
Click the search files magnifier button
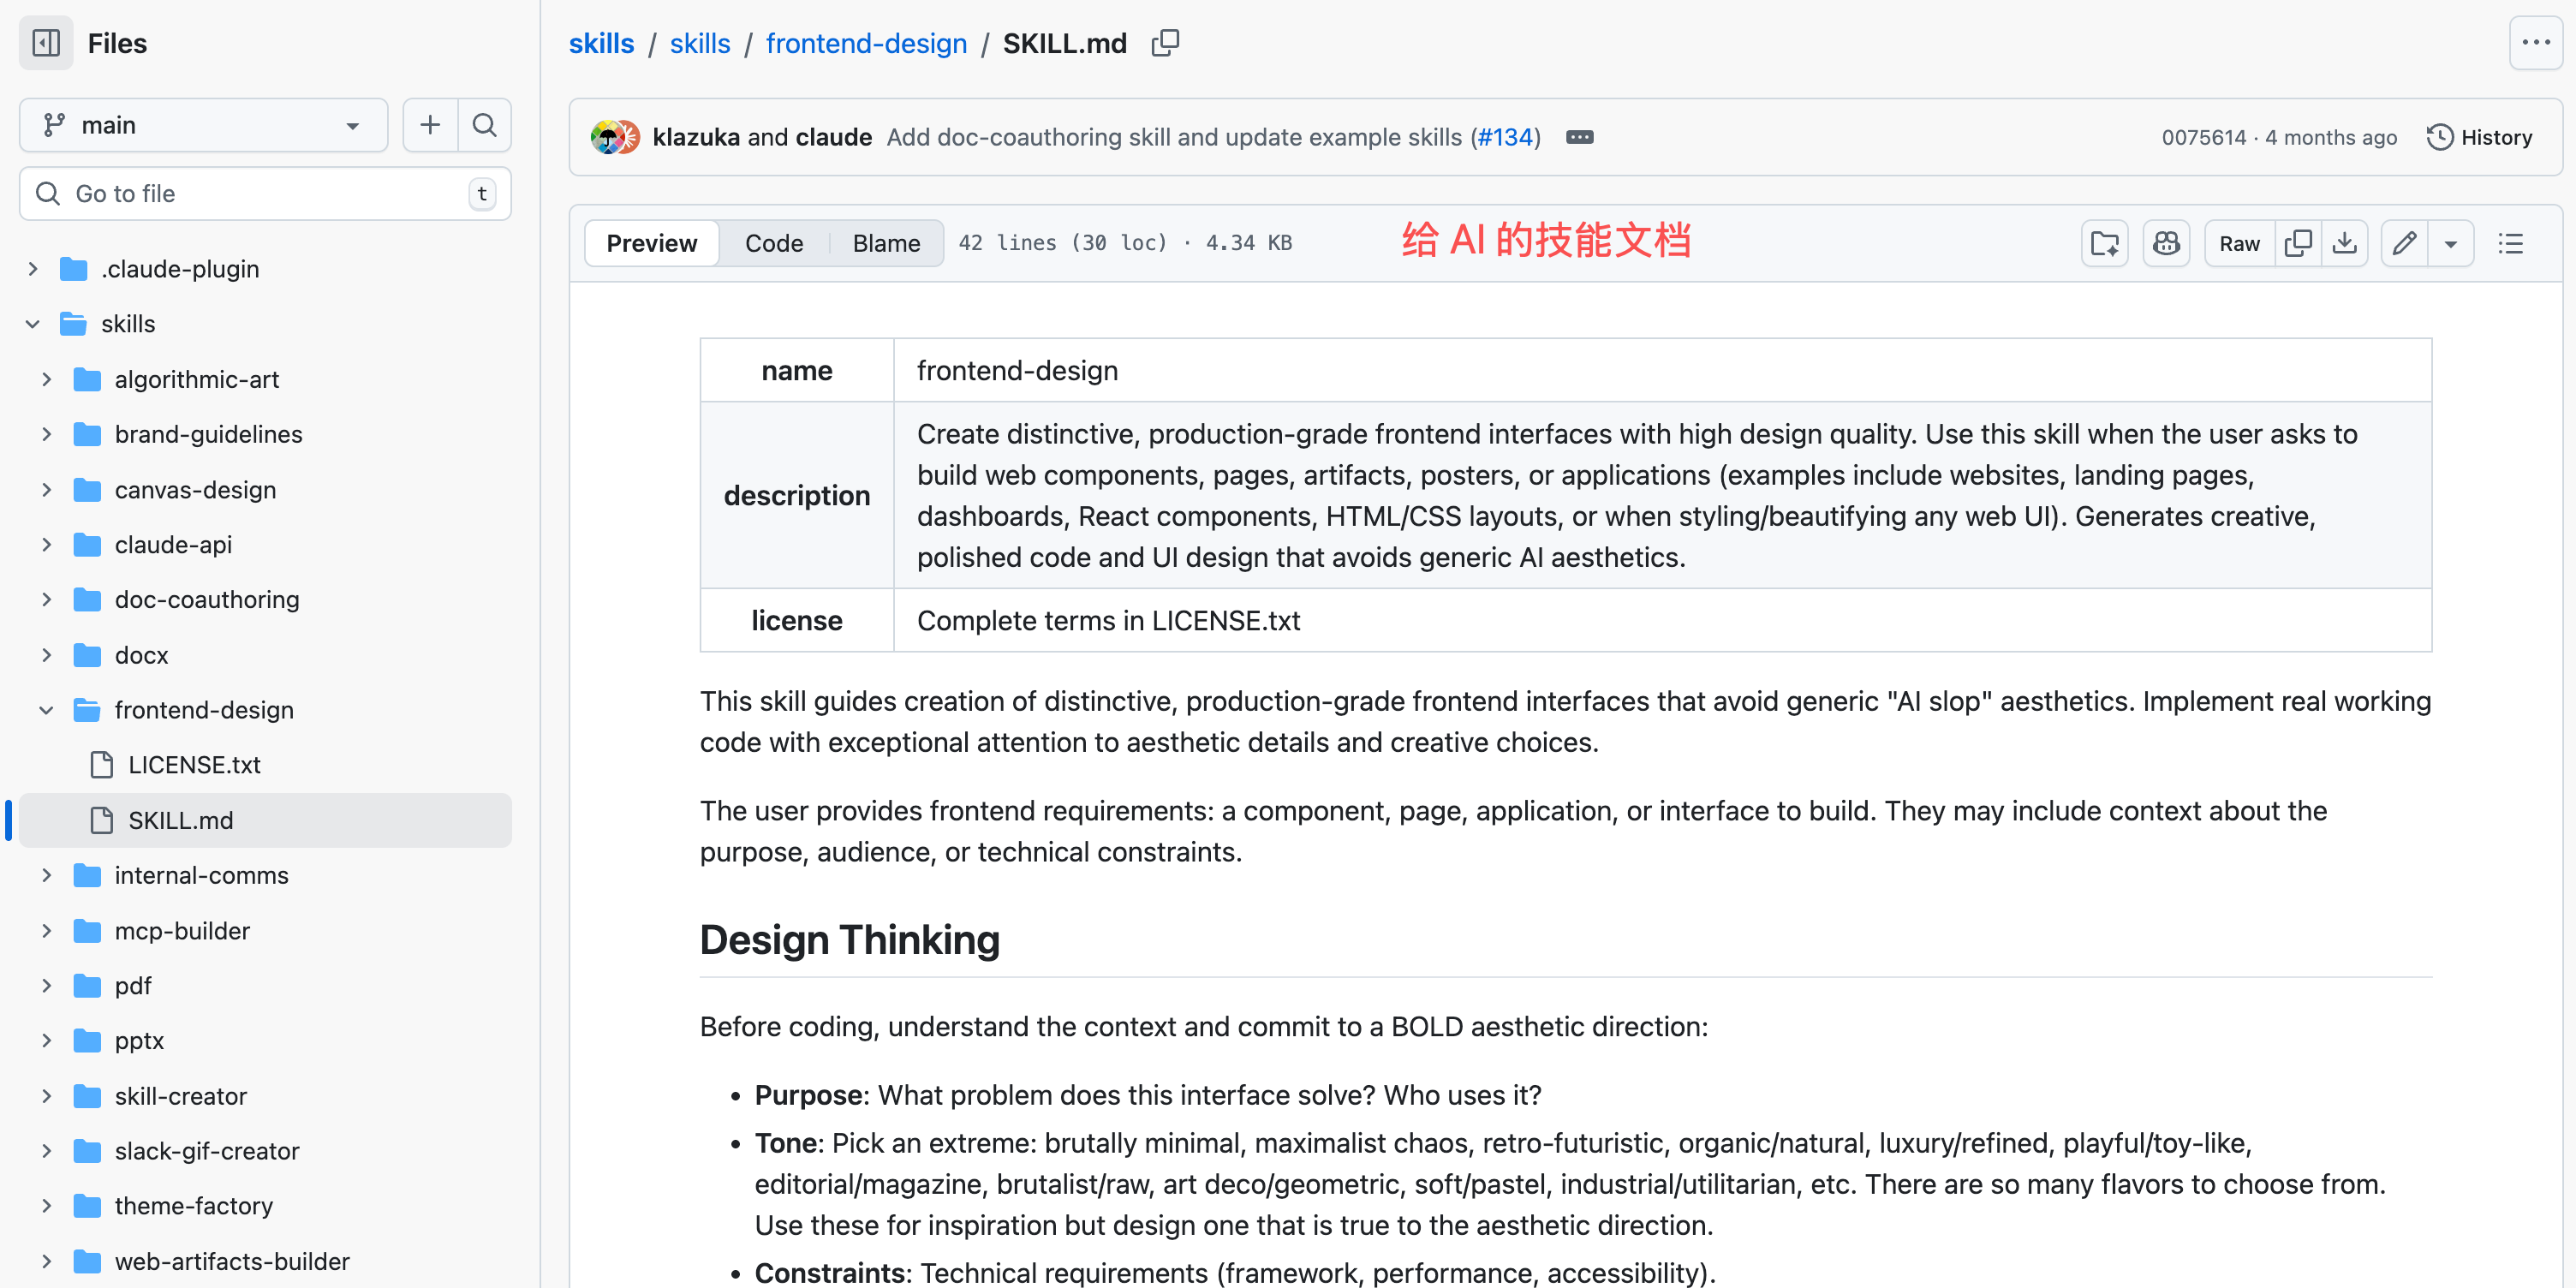point(485,125)
